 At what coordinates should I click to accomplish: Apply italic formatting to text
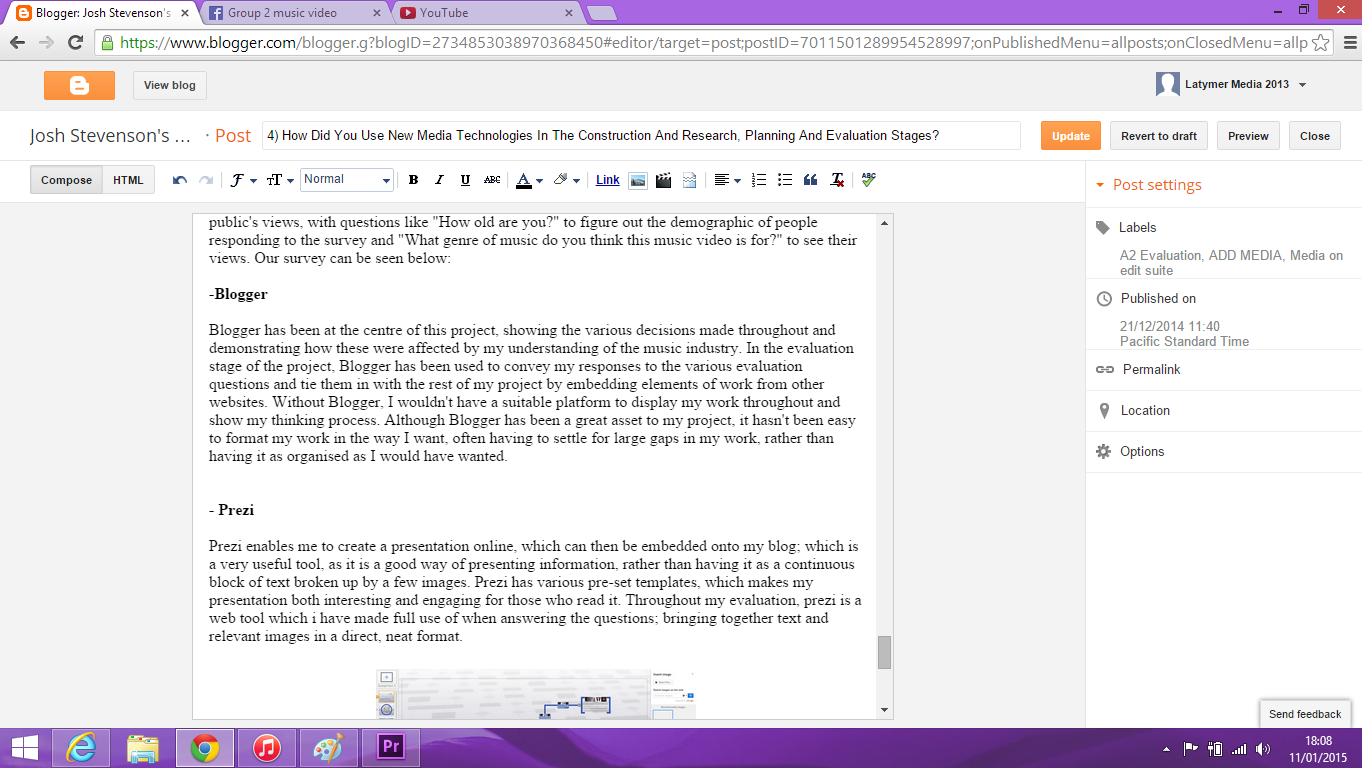[439, 180]
